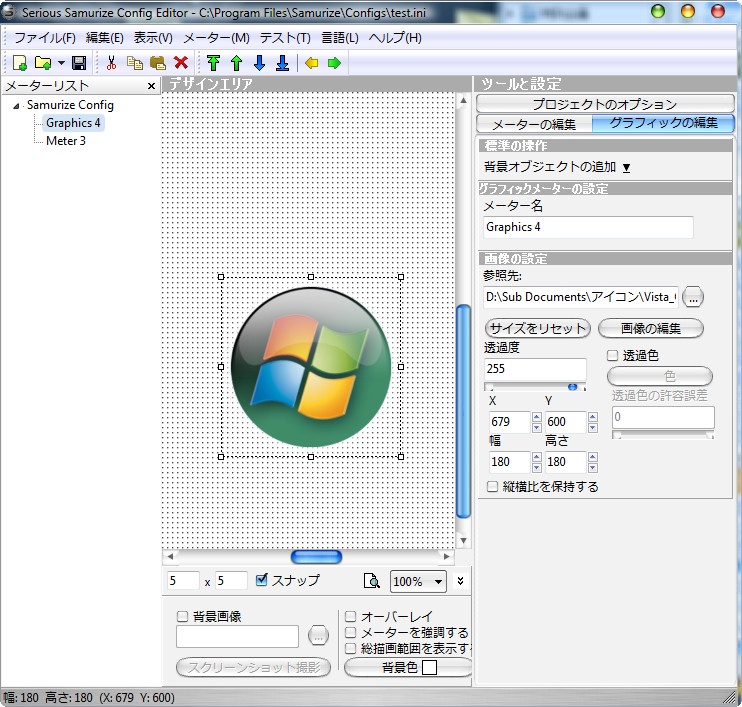
Task: Click the 透過色の許容誤差 slider
Action: (x=662, y=435)
